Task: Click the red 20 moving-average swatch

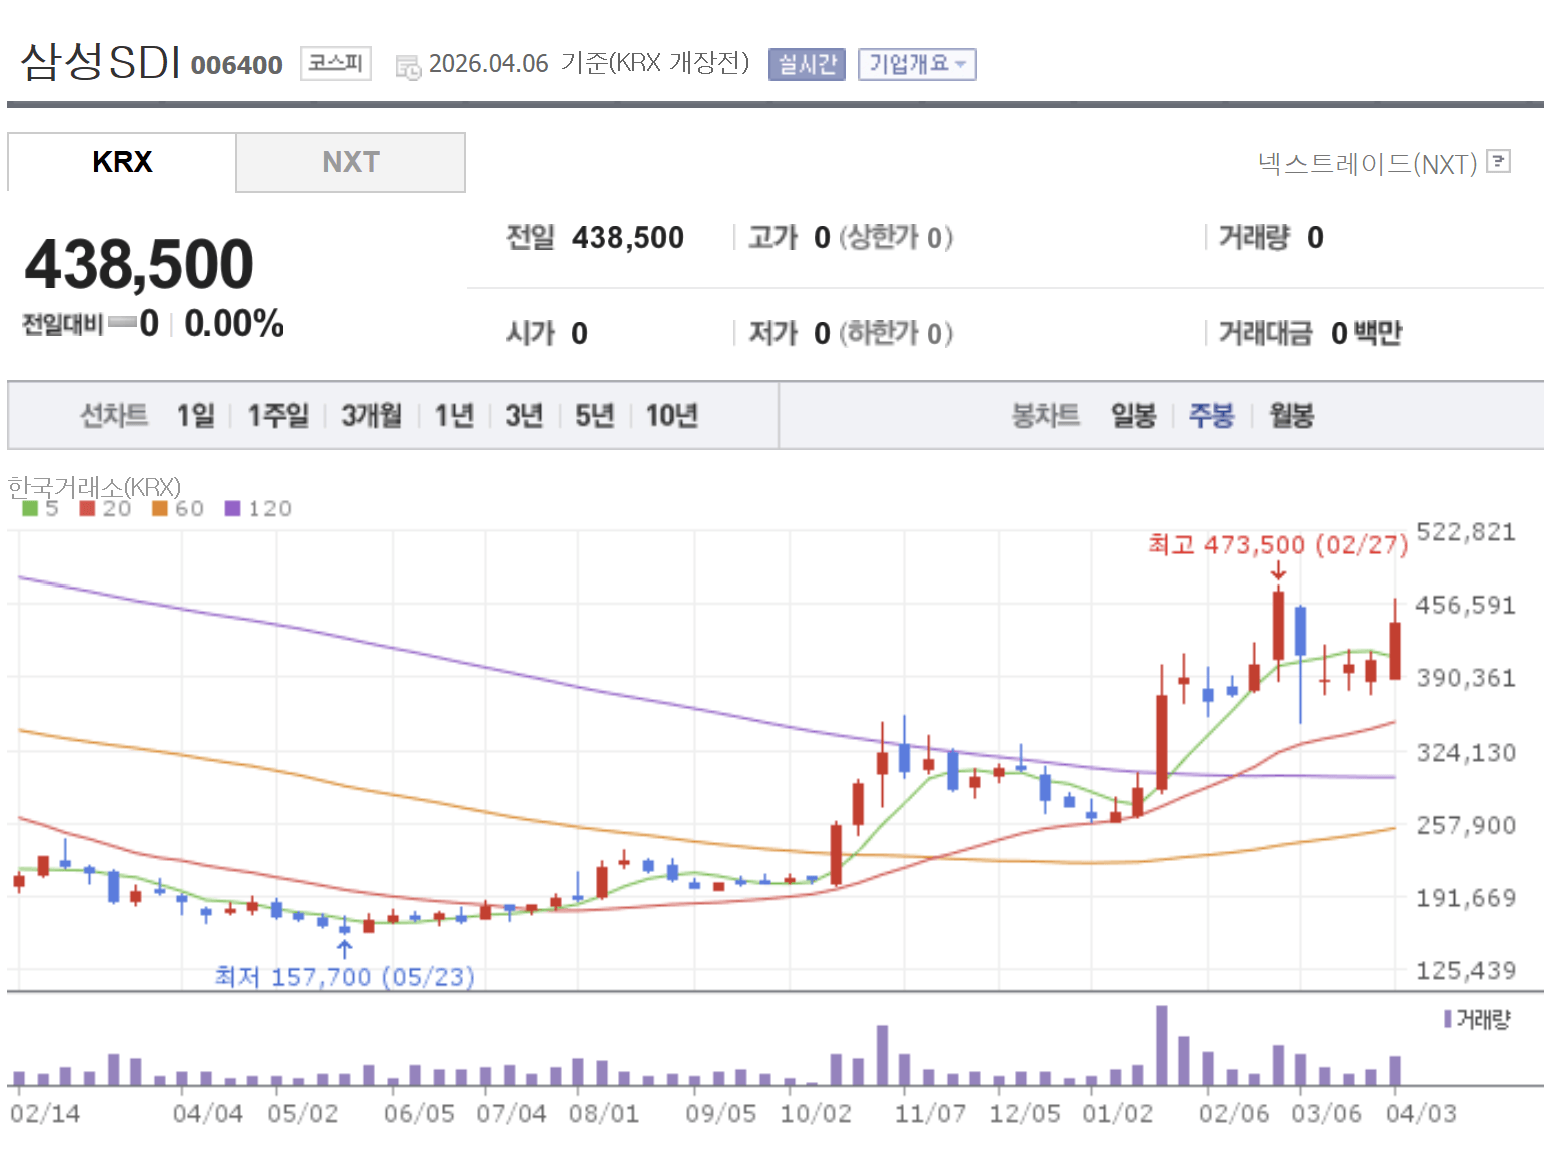Action: [87, 508]
